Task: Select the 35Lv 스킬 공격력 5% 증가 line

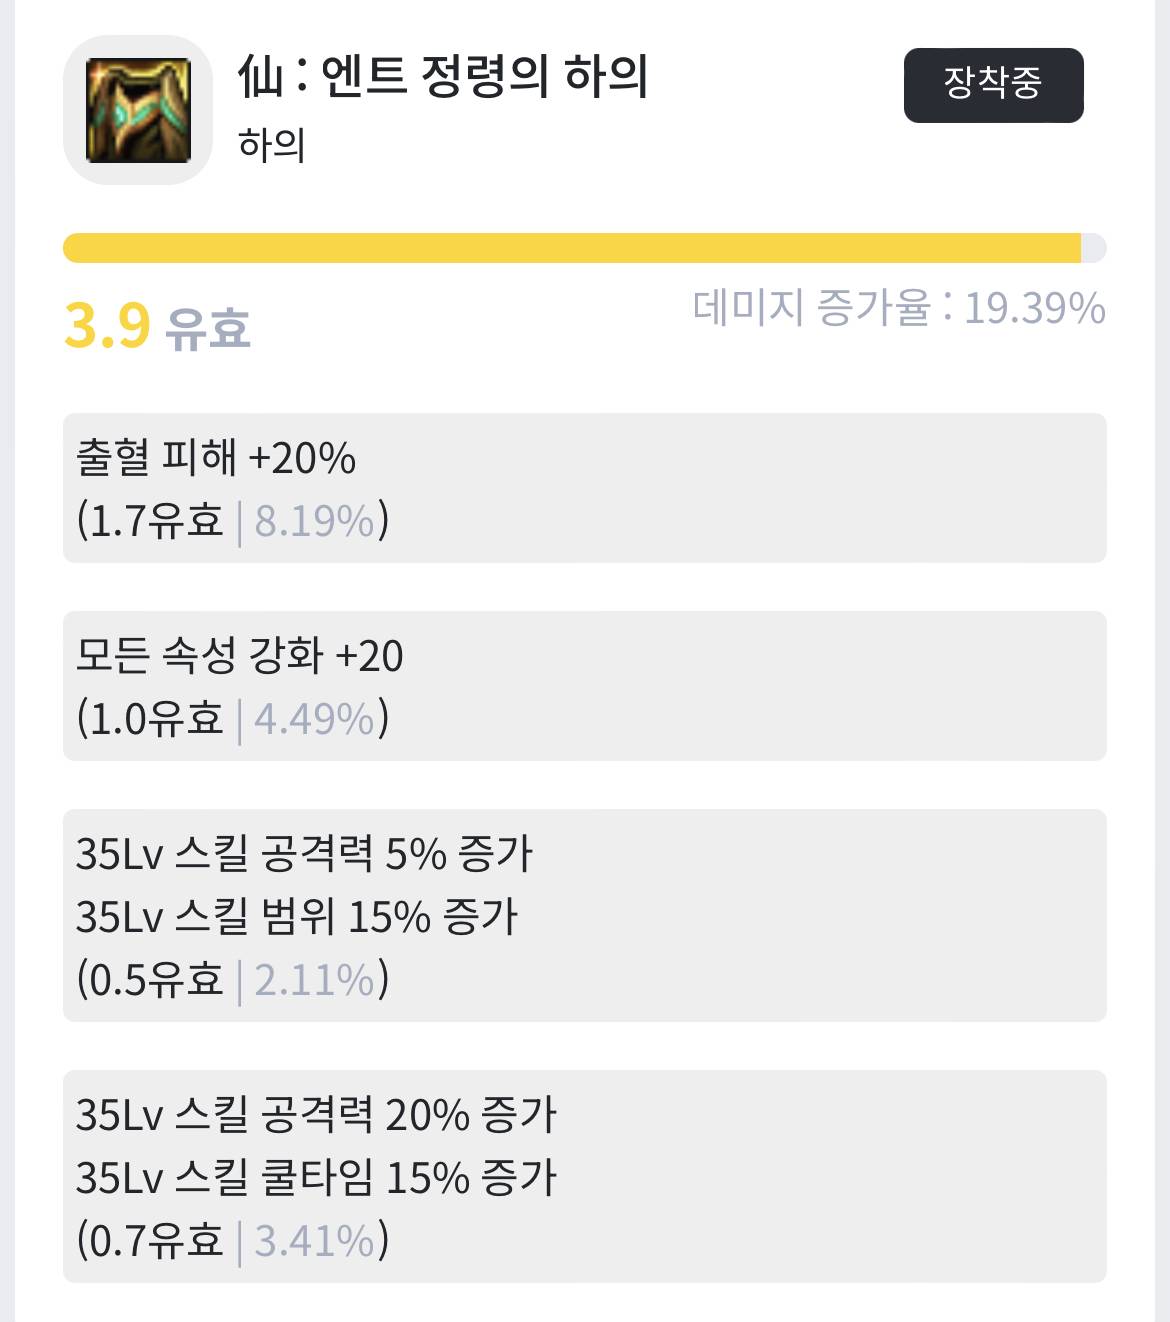Action: click(x=304, y=854)
